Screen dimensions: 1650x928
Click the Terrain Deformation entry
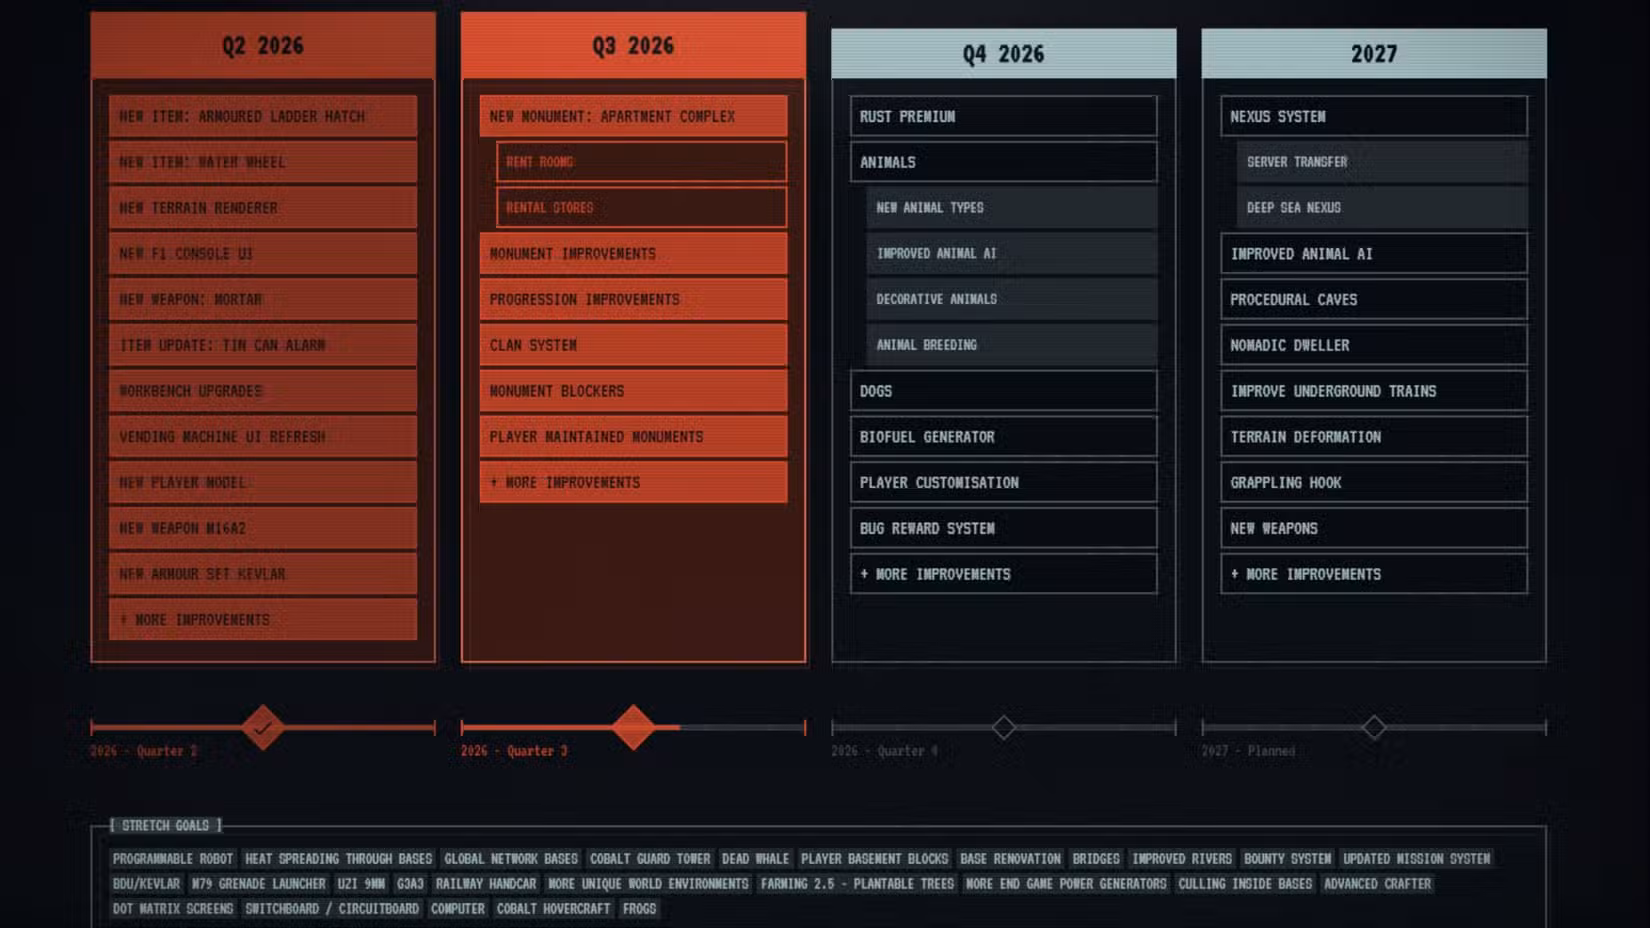pos(1374,437)
